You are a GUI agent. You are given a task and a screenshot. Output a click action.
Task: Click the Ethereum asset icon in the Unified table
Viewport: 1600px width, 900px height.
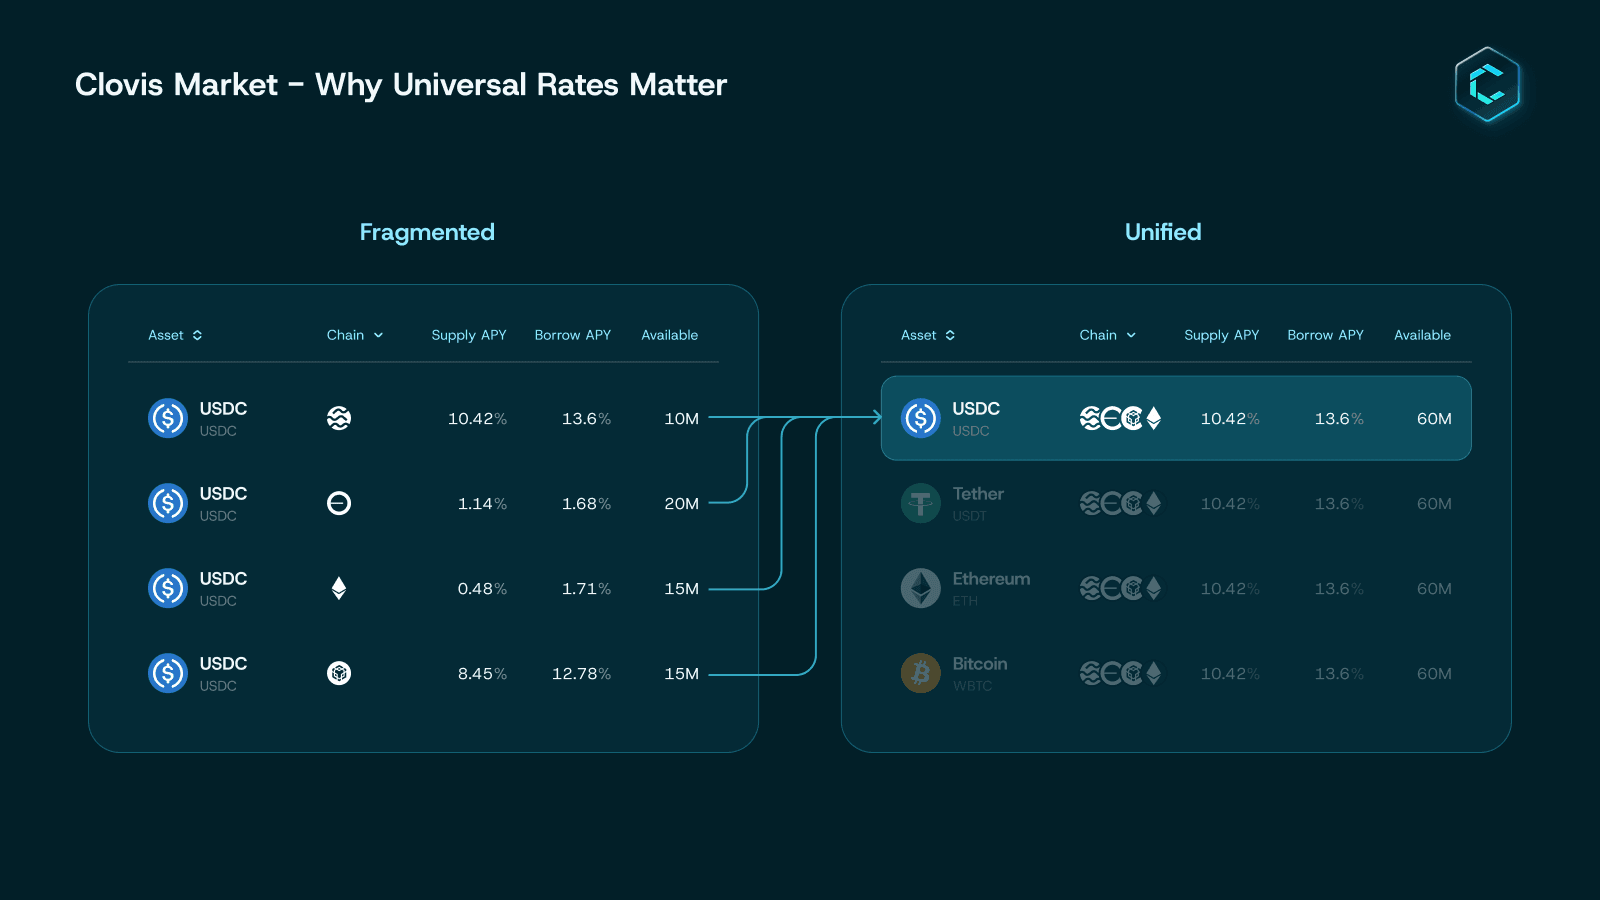click(x=921, y=588)
